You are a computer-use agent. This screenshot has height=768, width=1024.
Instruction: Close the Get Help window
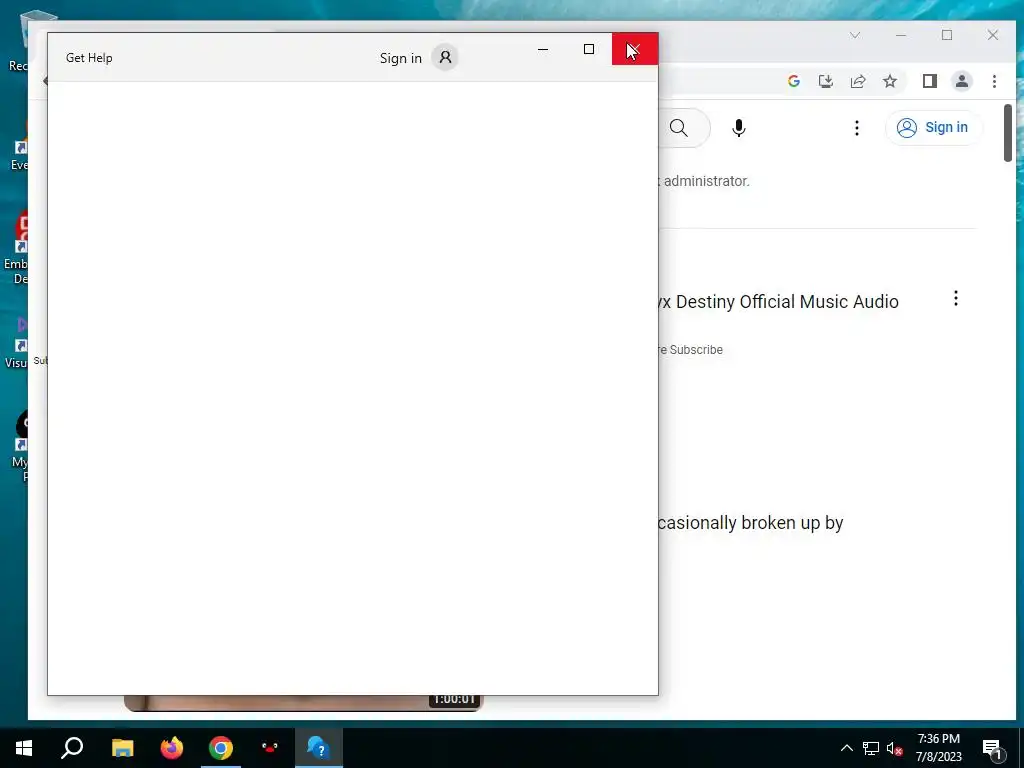(634, 49)
